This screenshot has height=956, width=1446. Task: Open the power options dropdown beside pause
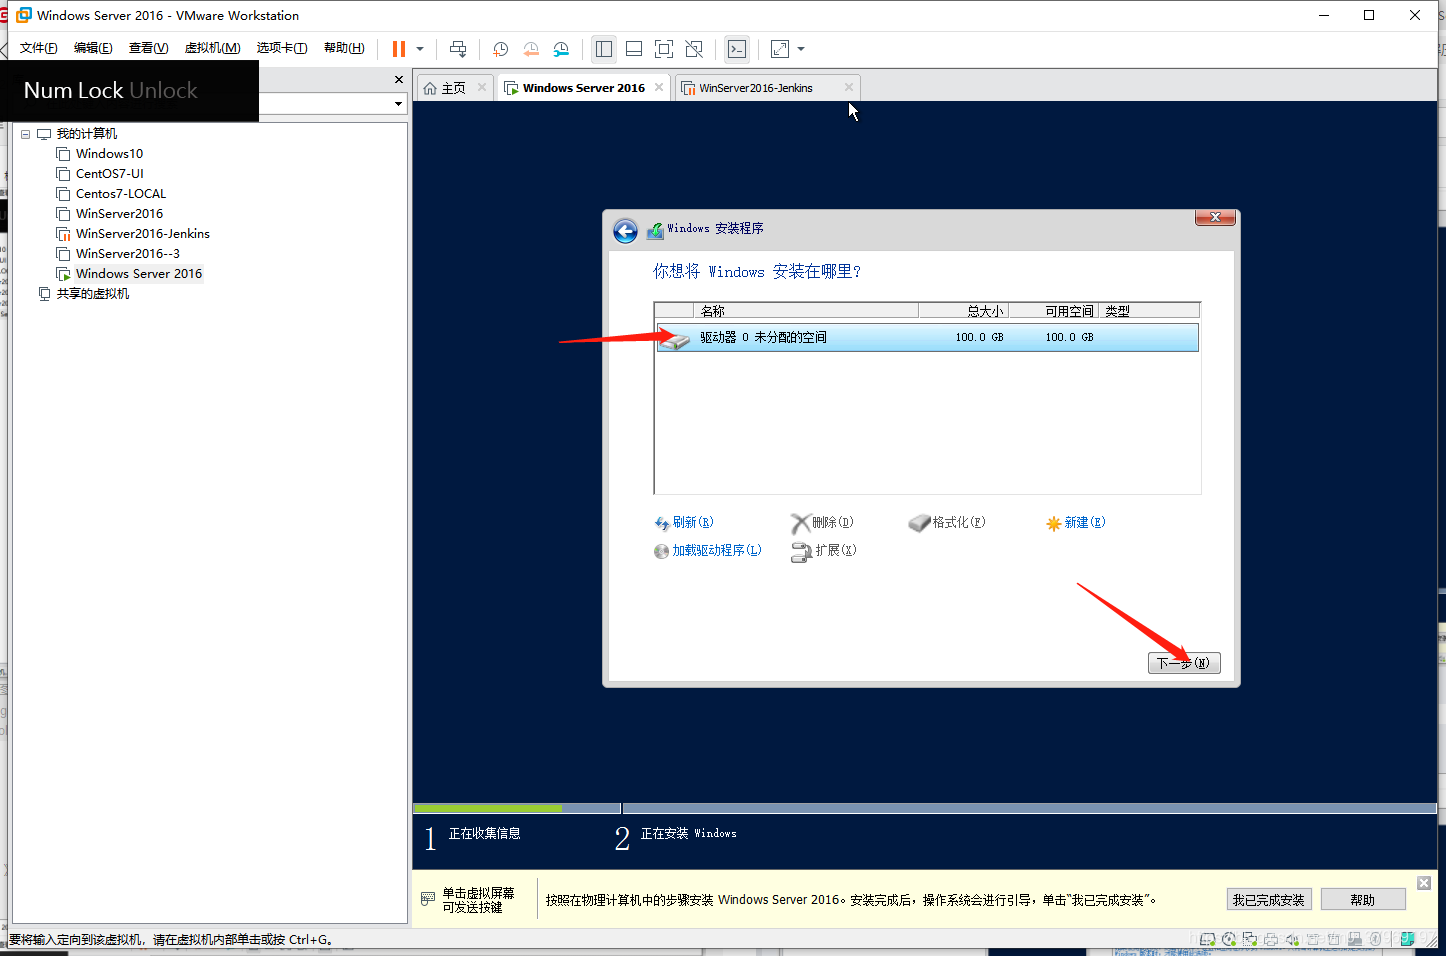point(420,49)
